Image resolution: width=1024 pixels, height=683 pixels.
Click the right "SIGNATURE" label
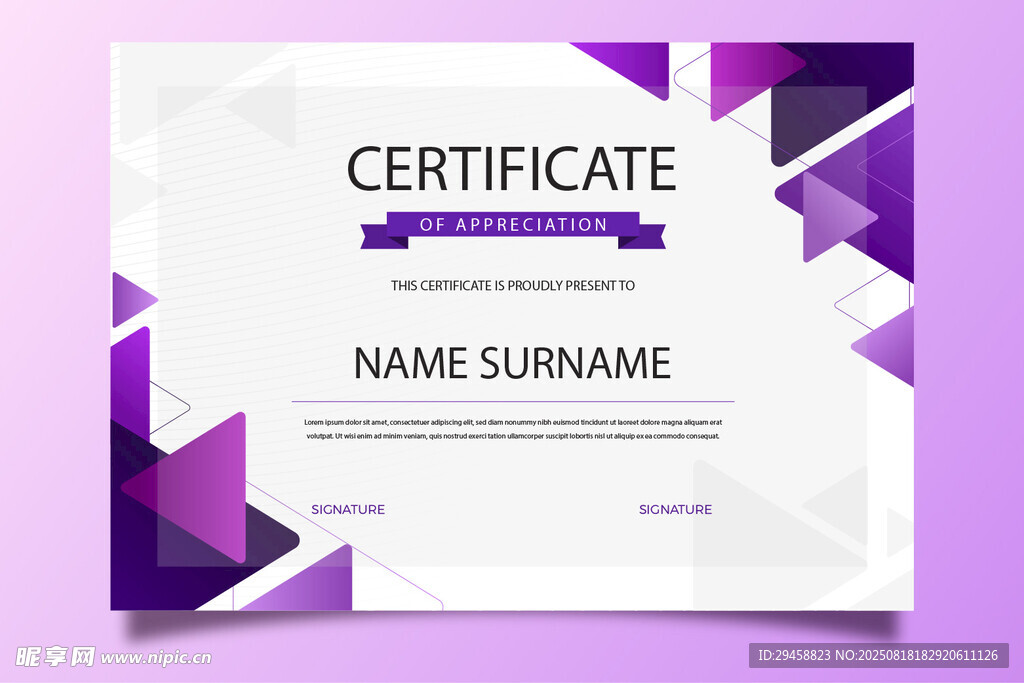675,509
